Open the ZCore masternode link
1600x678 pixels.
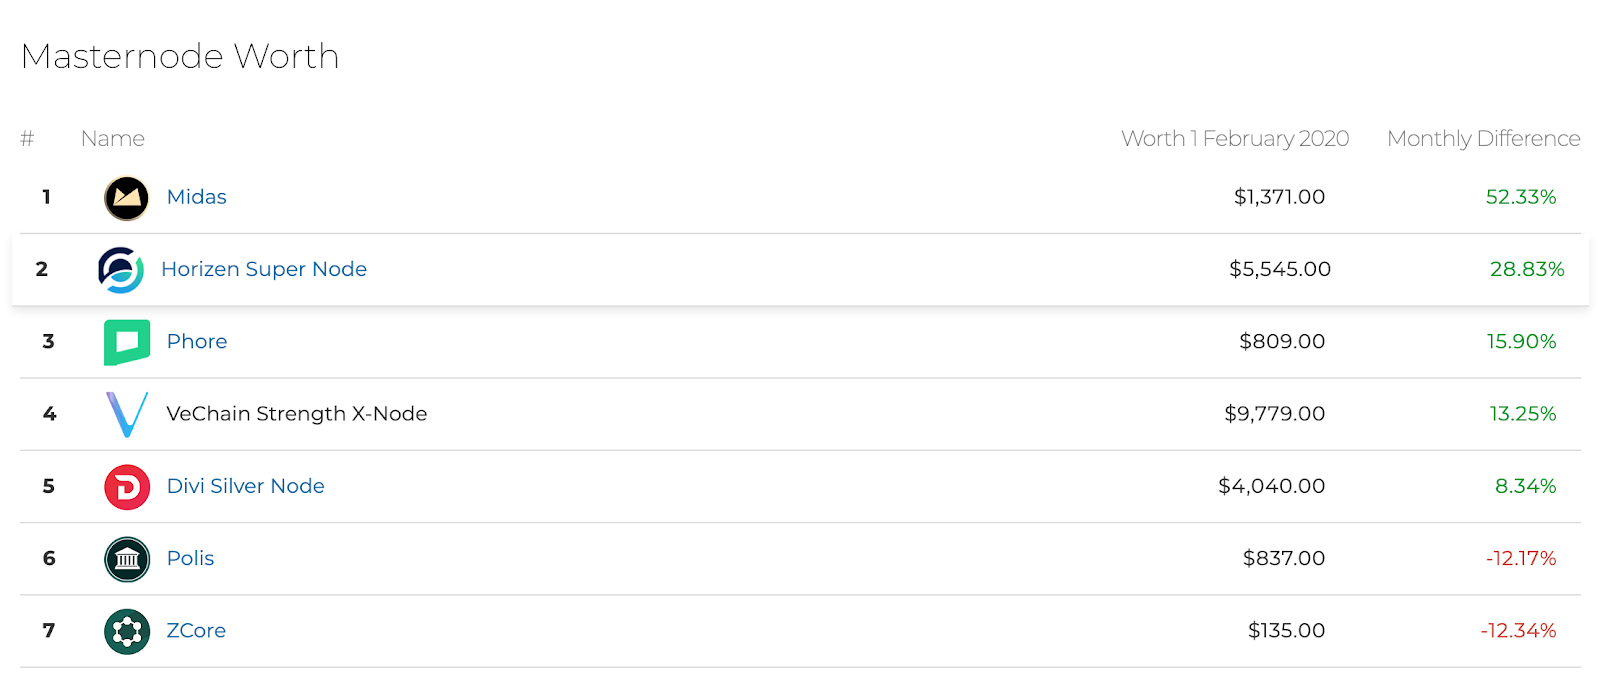pos(196,630)
